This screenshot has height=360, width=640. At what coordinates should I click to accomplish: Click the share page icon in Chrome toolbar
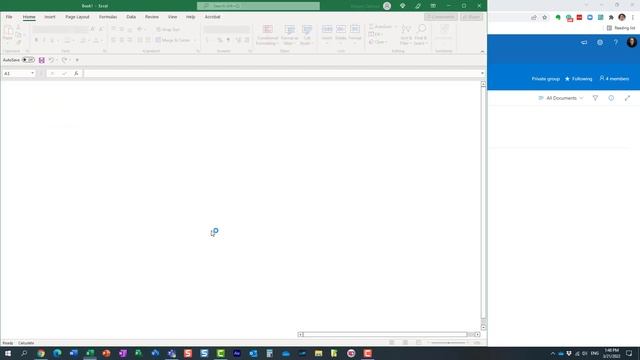coord(534,18)
